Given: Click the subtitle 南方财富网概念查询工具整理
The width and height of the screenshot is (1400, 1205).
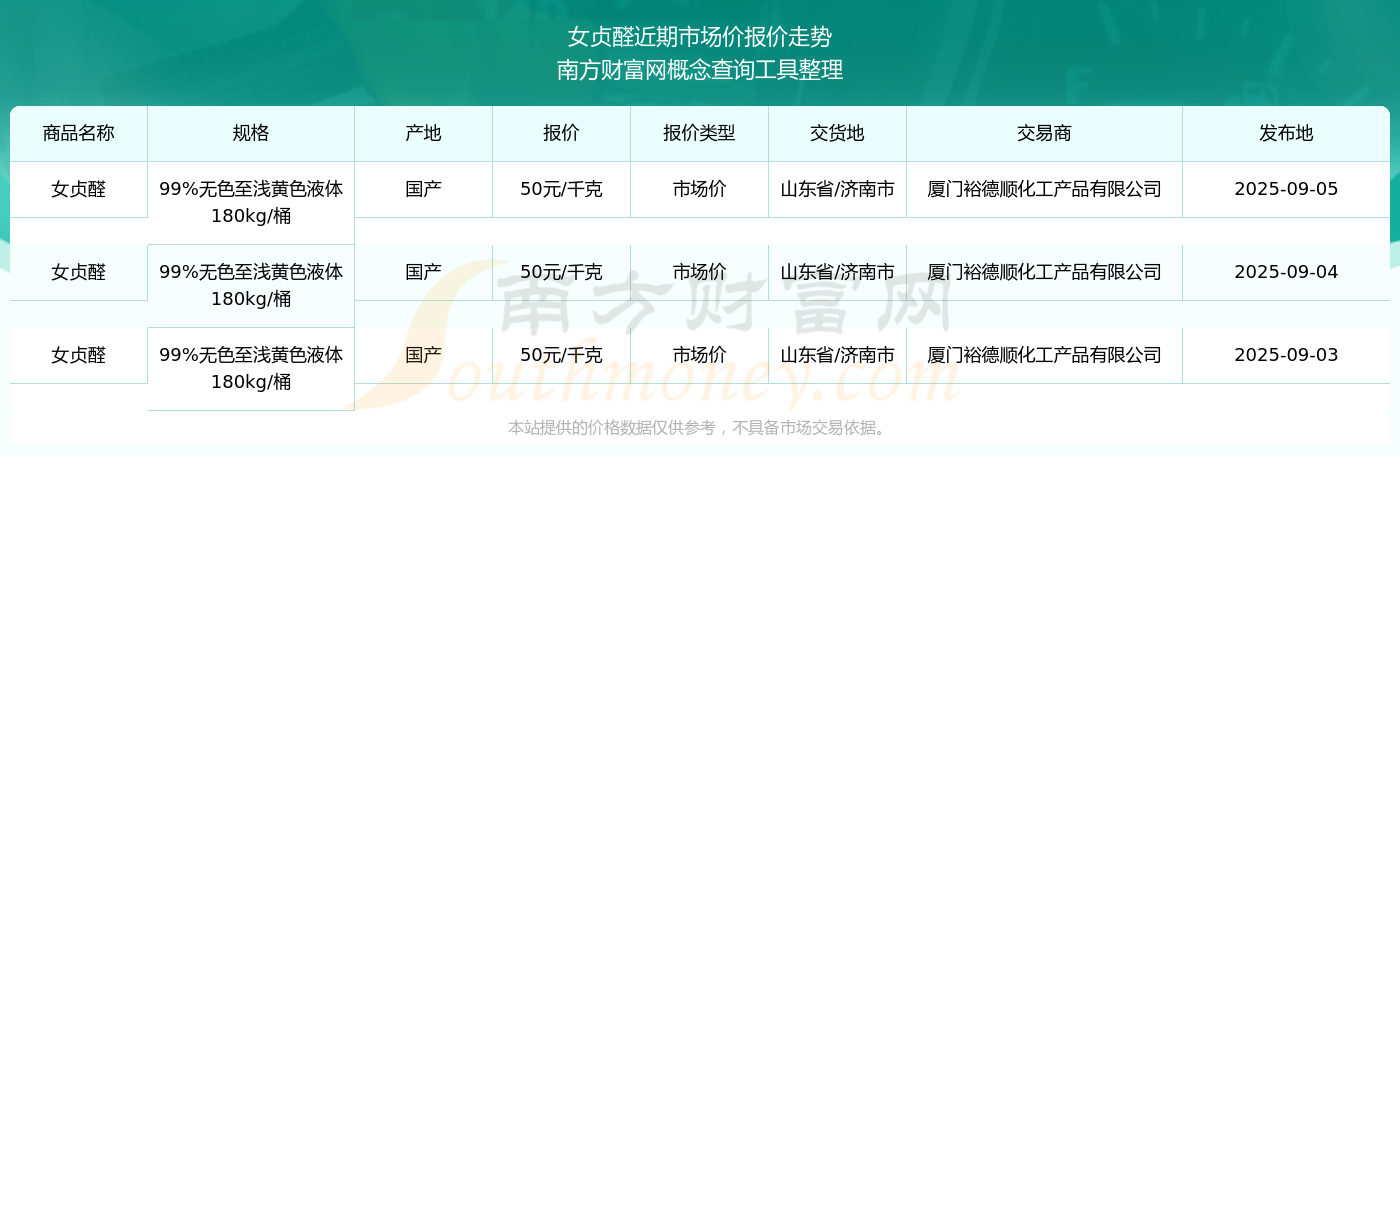Looking at the screenshot, I should point(699,70).
